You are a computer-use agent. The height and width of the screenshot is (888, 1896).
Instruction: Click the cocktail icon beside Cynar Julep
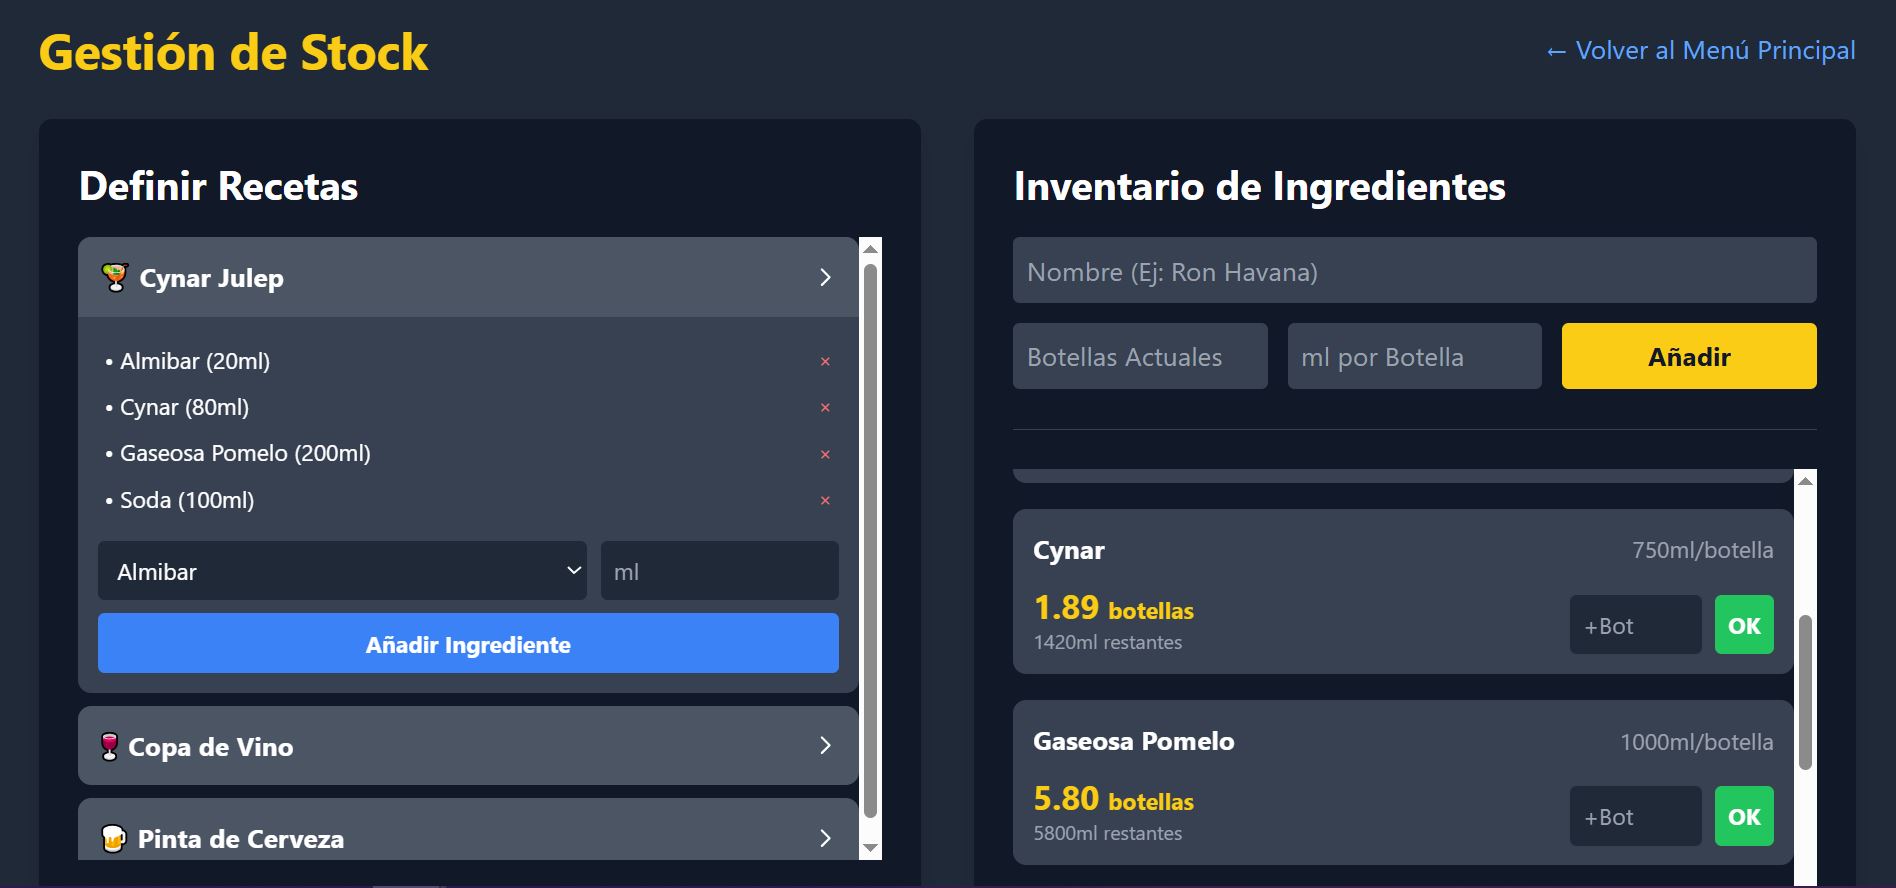[115, 278]
